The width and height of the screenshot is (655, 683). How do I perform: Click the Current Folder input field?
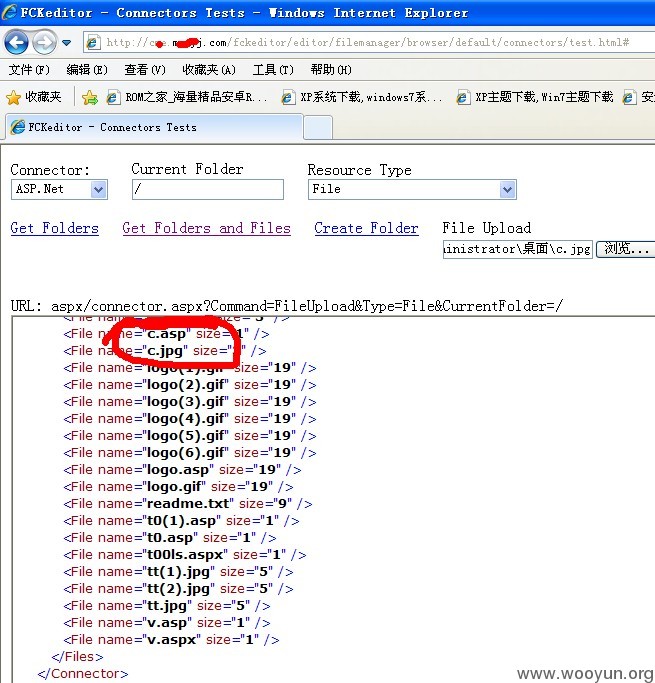[208, 189]
